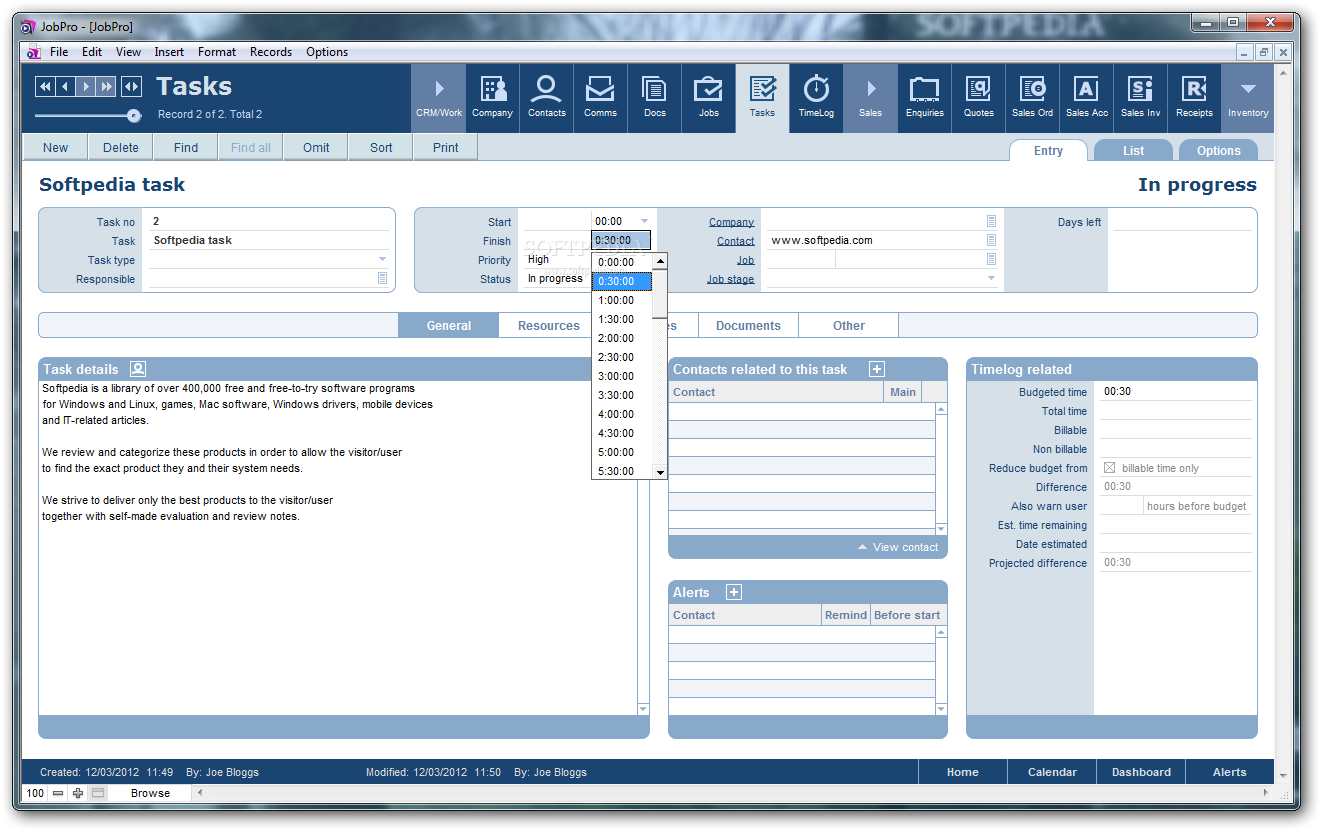Open the Task type dropdown
1321x831 pixels.
click(382, 260)
